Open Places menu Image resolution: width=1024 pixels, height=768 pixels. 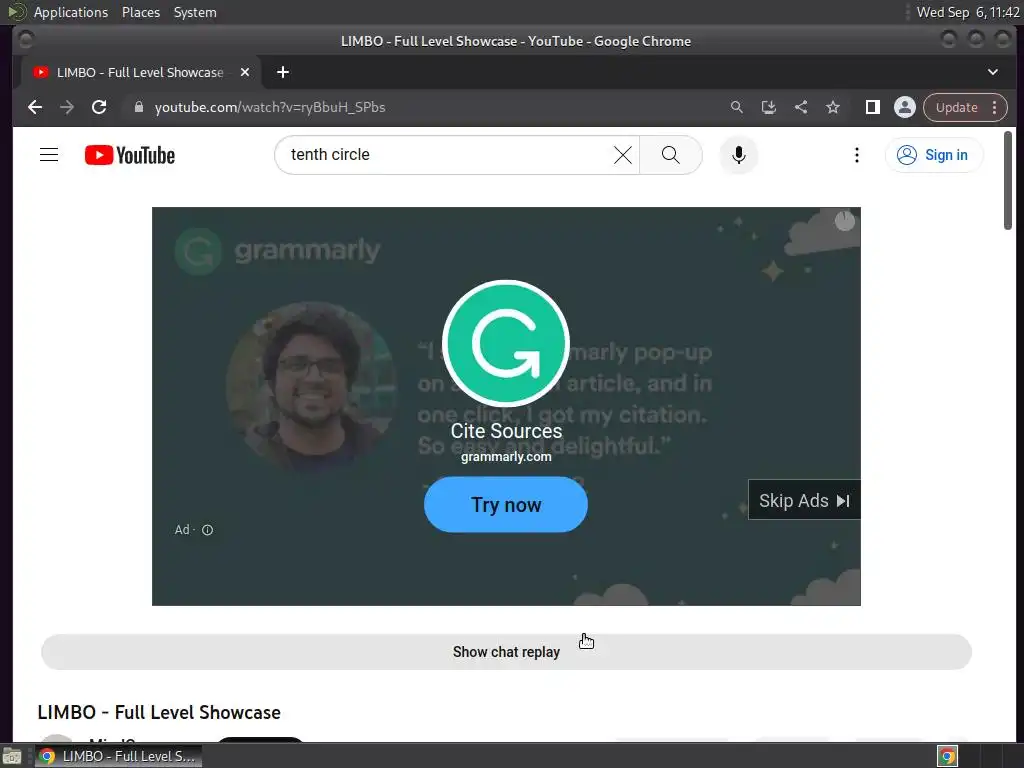click(141, 12)
